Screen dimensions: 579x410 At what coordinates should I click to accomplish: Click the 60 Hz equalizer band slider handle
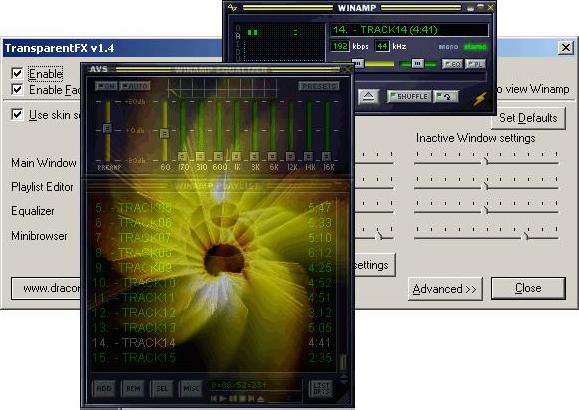click(165, 133)
